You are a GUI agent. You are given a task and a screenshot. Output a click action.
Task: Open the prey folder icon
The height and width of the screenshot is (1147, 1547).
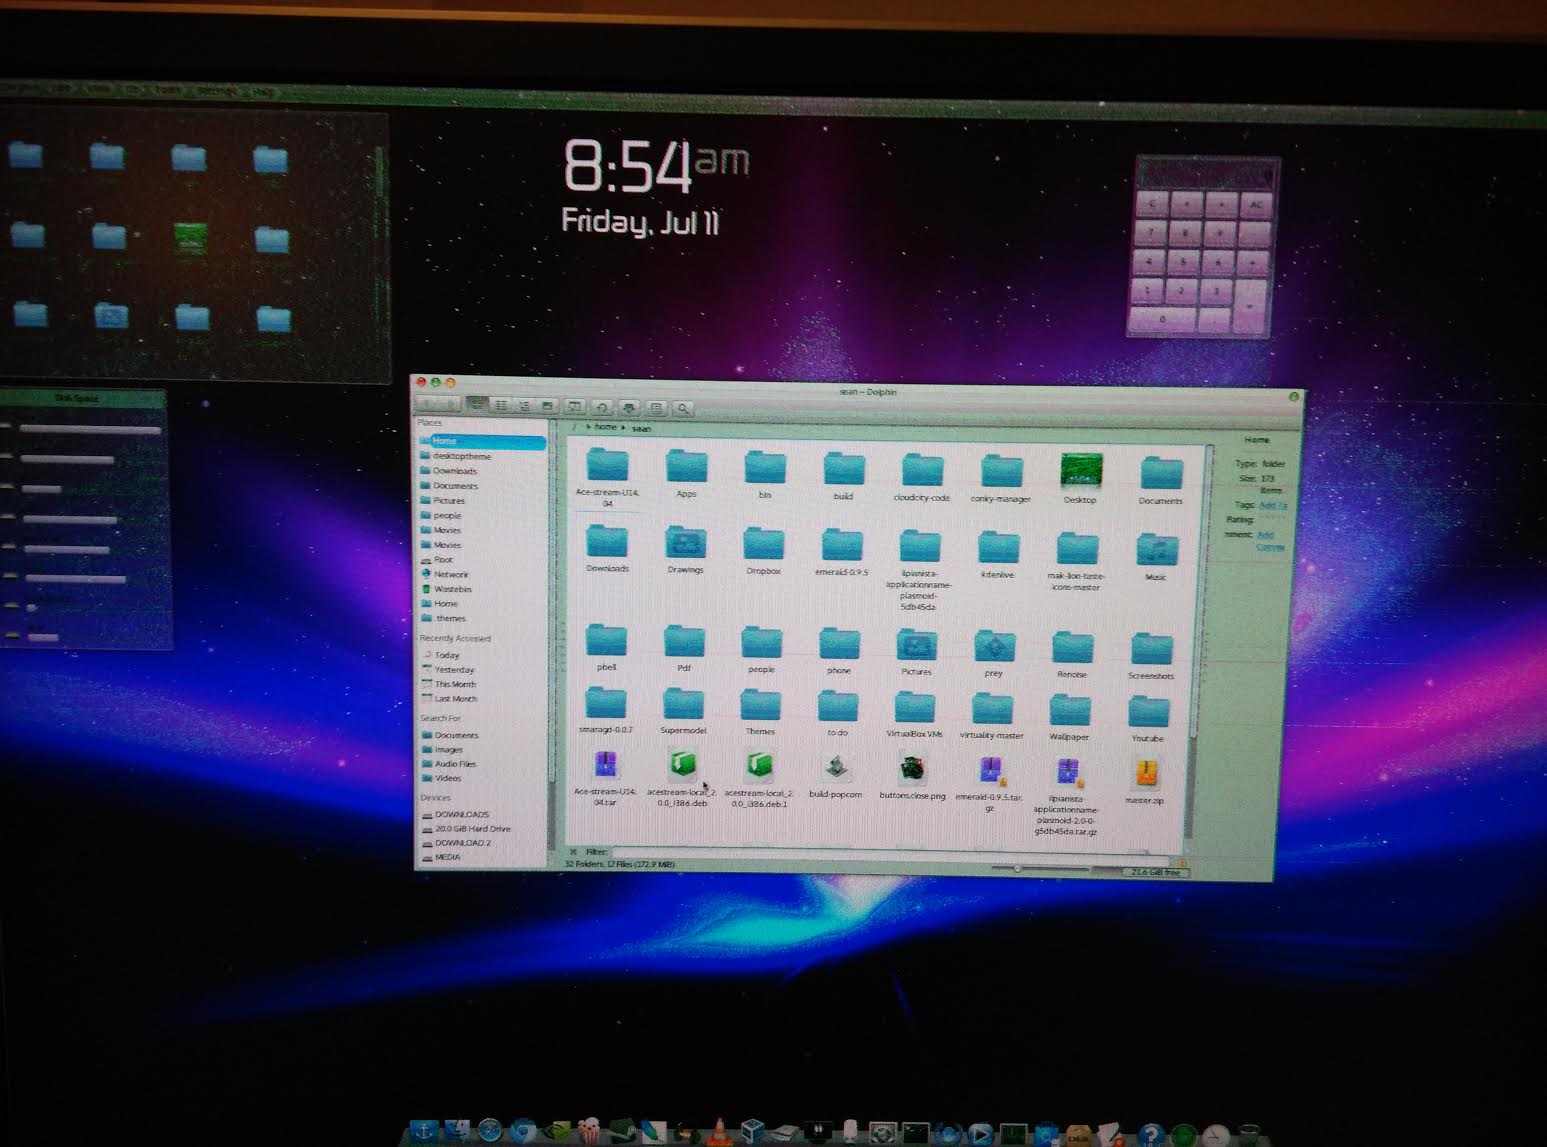994,648
